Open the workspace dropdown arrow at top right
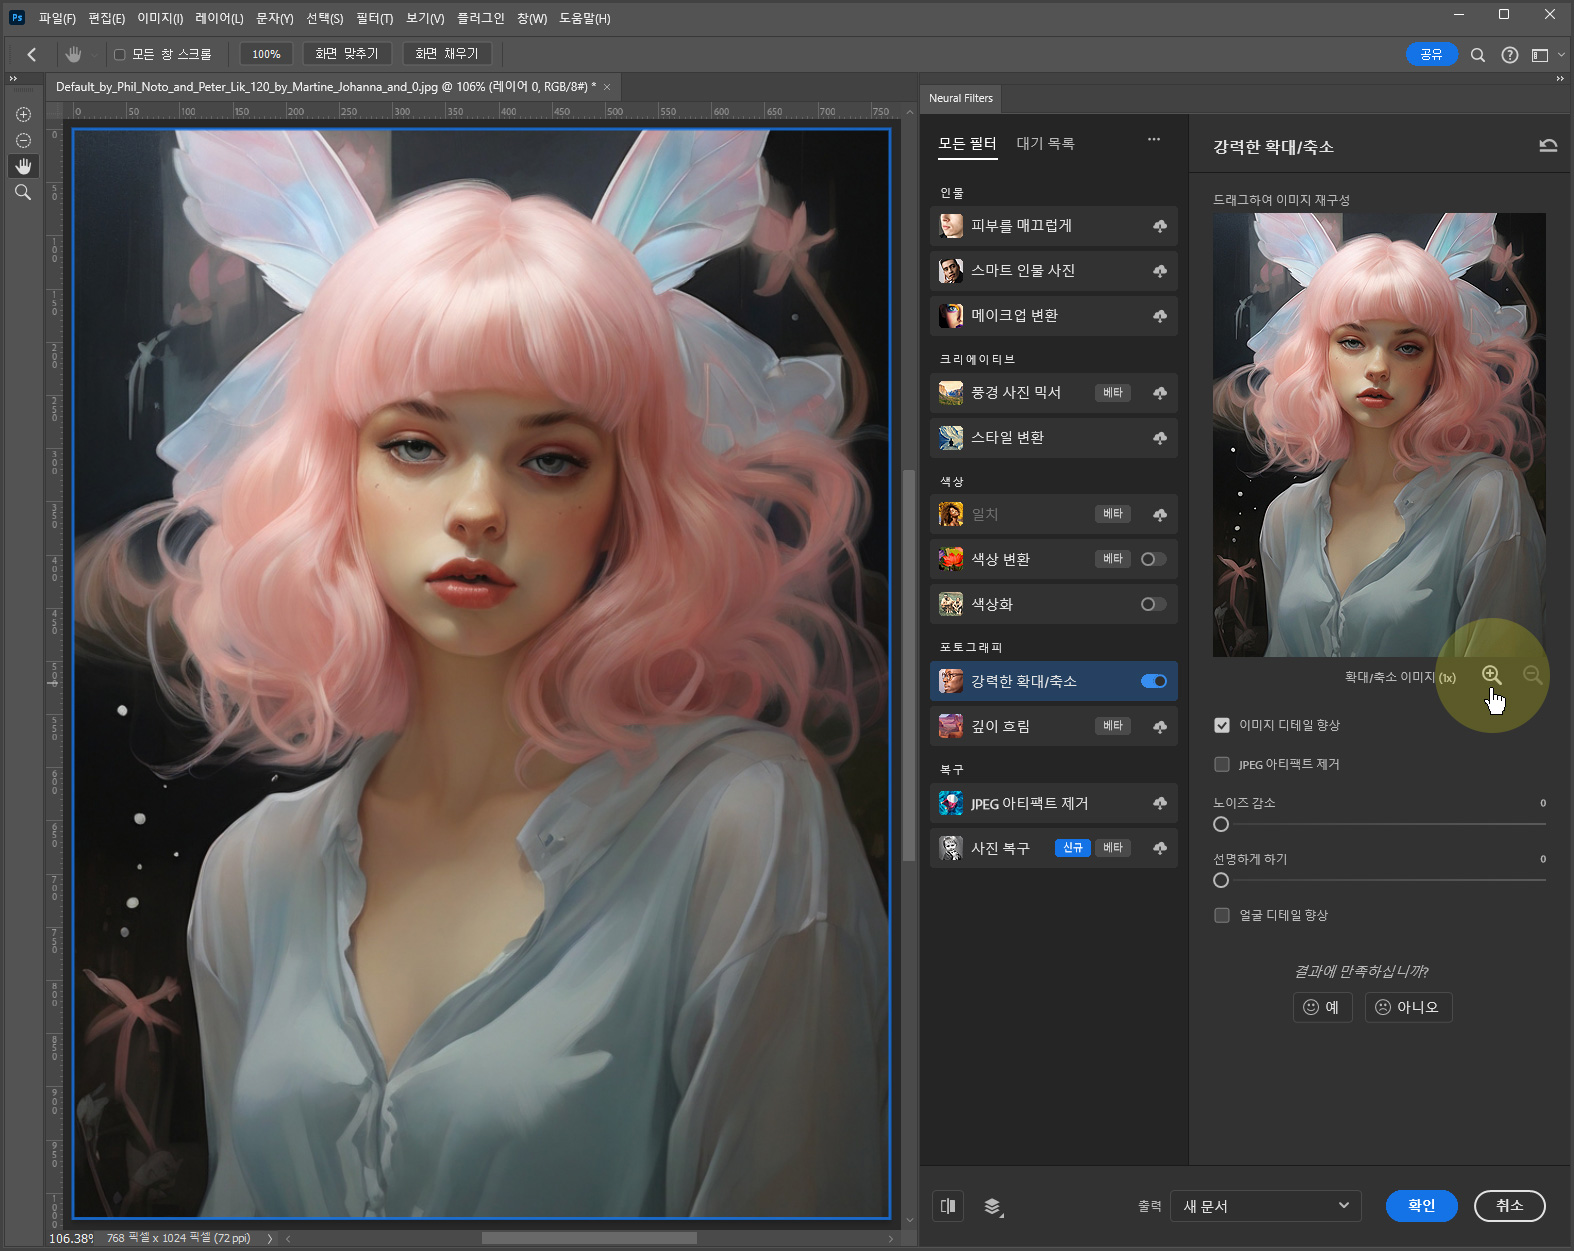The height and width of the screenshot is (1251, 1574). click(x=1562, y=55)
